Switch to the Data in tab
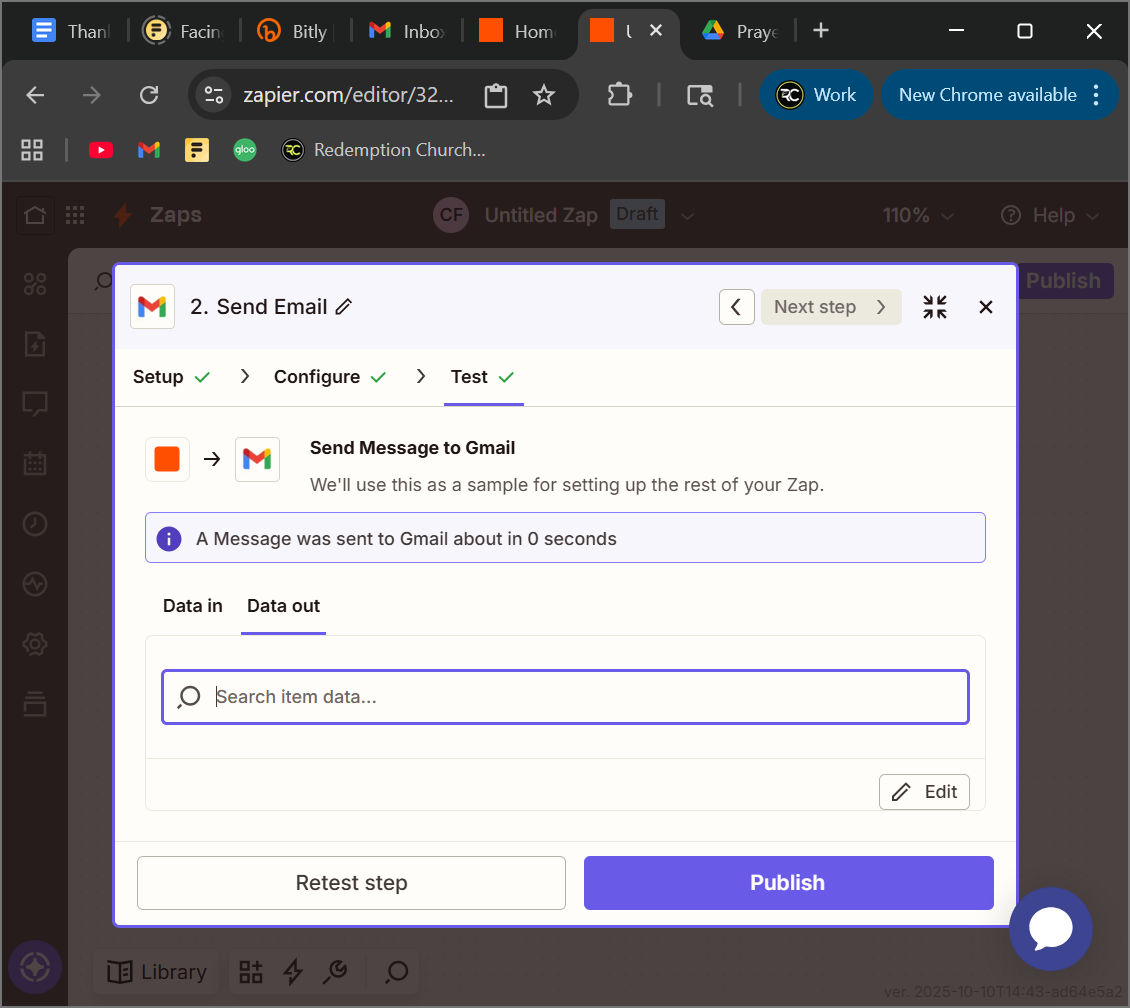Viewport: 1130px width, 1008px height. click(193, 606)
